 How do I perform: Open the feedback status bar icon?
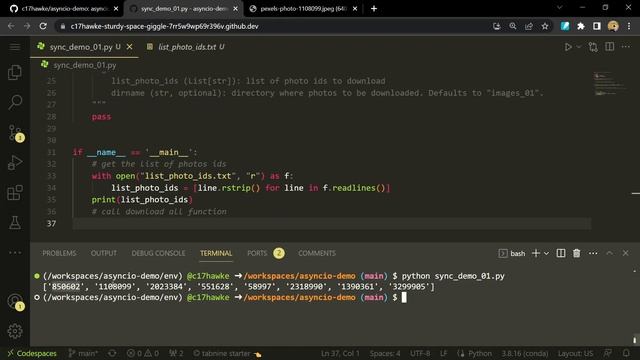[608, 353]
